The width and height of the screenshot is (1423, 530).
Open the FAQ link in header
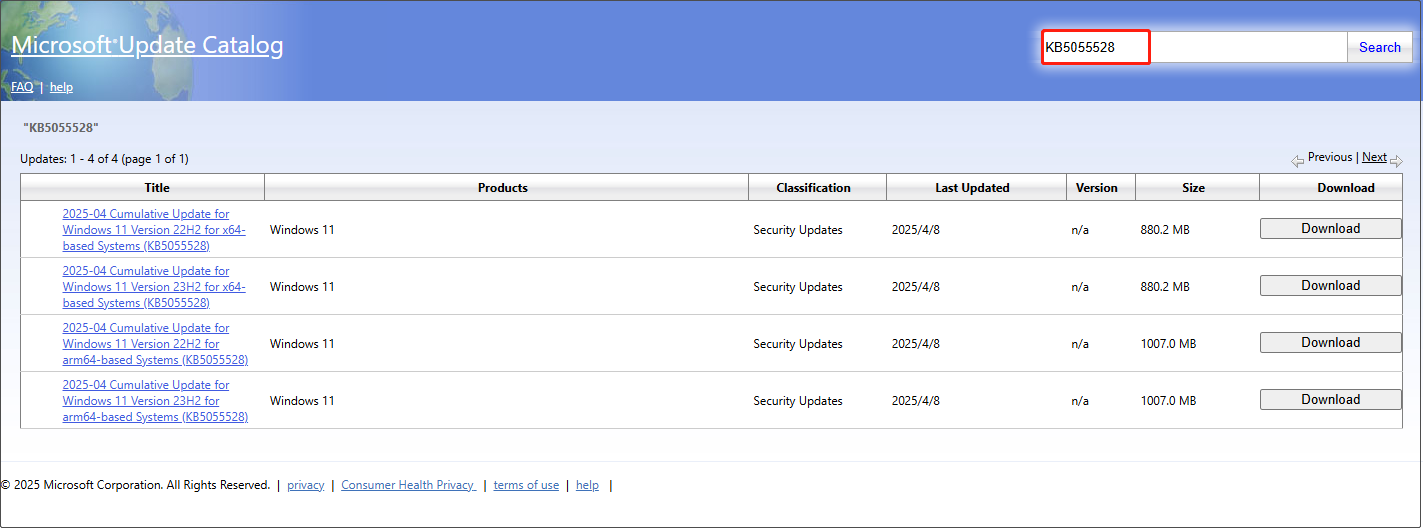tap(22, 87)
